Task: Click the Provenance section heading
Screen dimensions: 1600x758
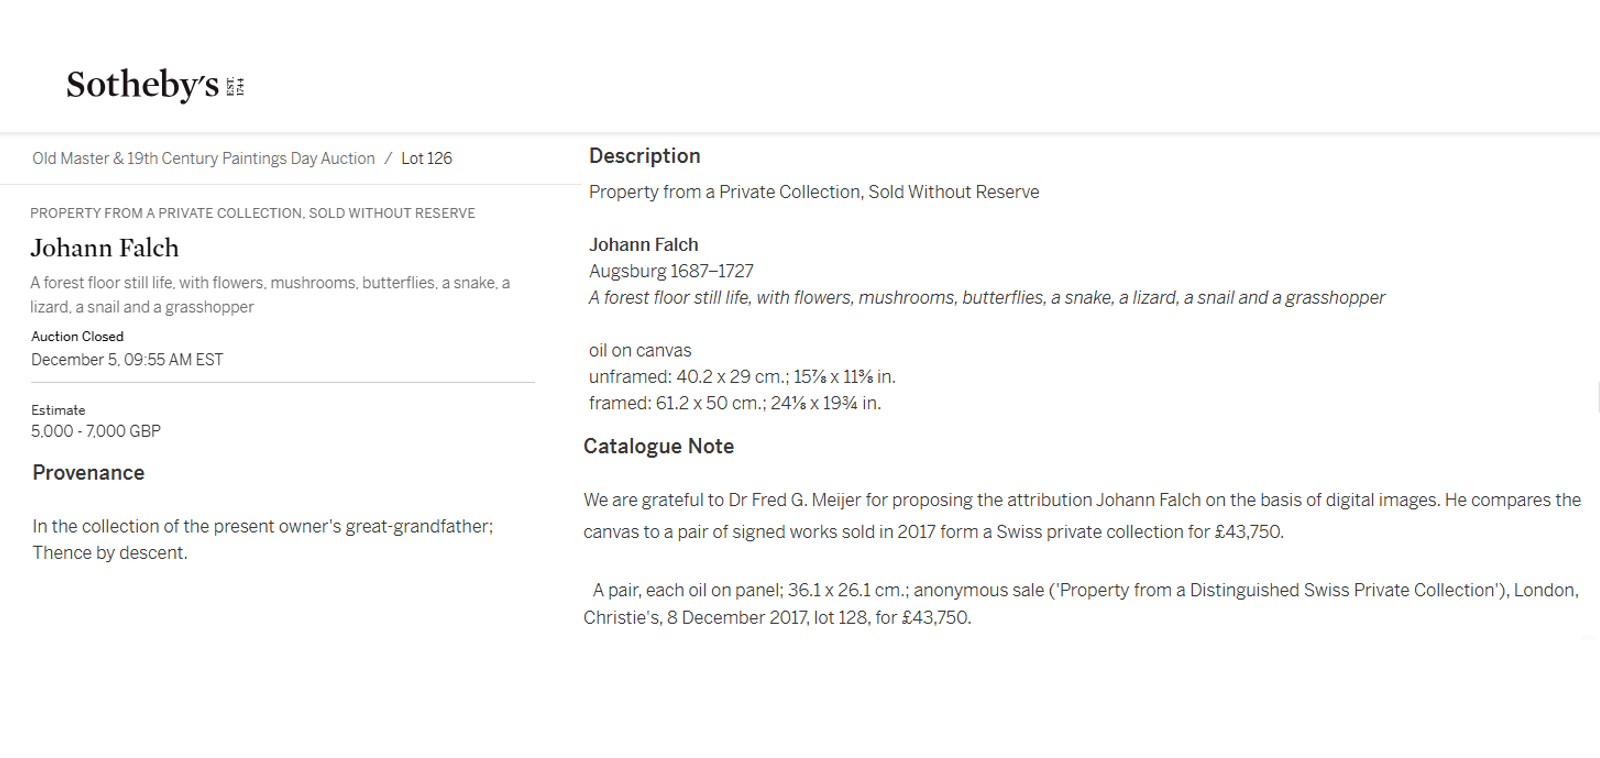Action: (88, 473)
